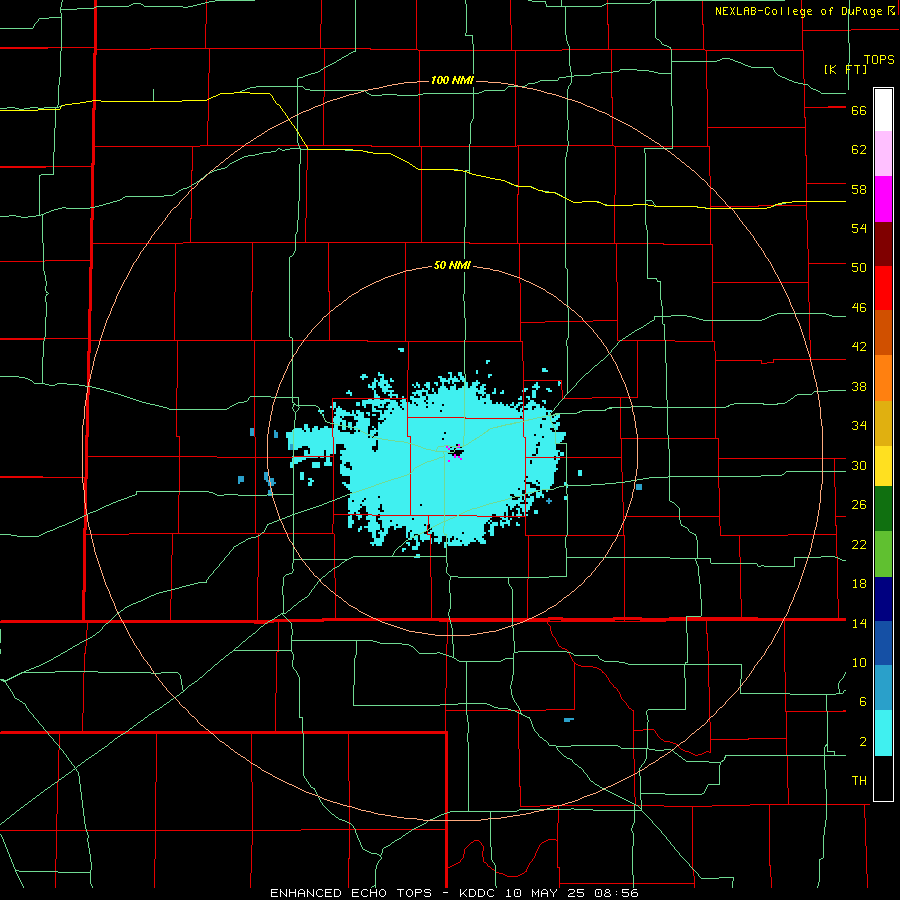Click the 22 legend value
The width and height of the screenshot is (900, 900).
click(859, 544)
